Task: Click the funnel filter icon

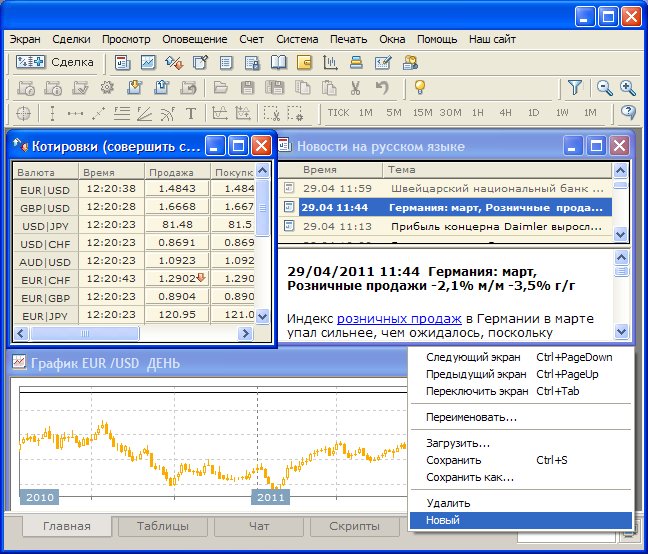Action: [x=575, y=88]
